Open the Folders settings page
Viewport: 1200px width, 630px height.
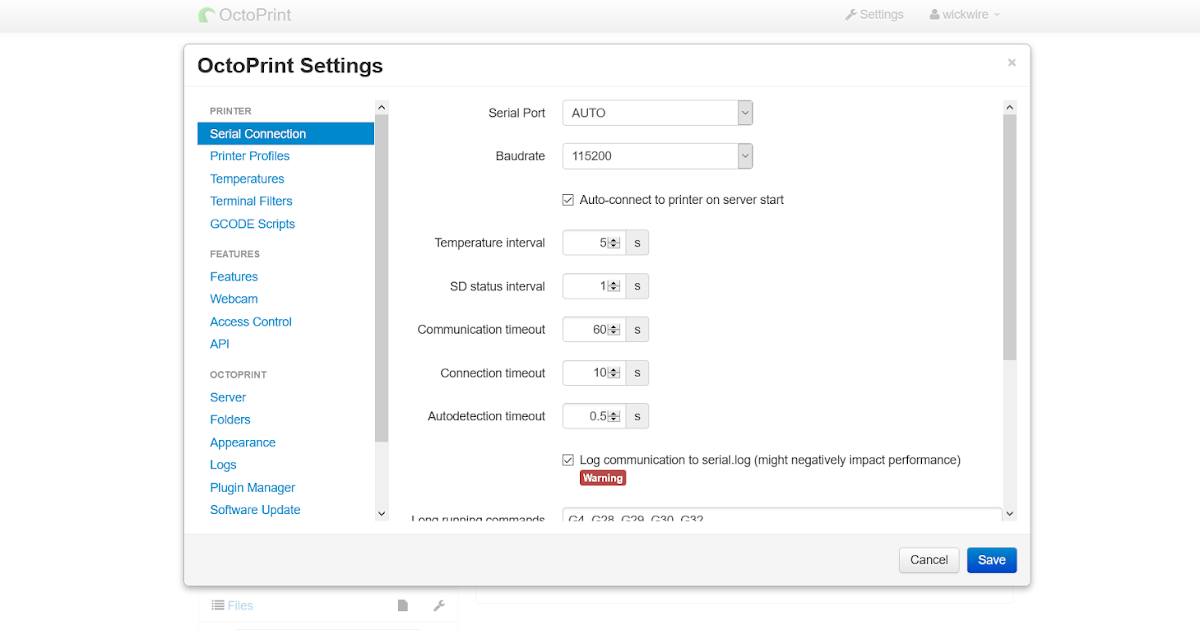point(230,420)
